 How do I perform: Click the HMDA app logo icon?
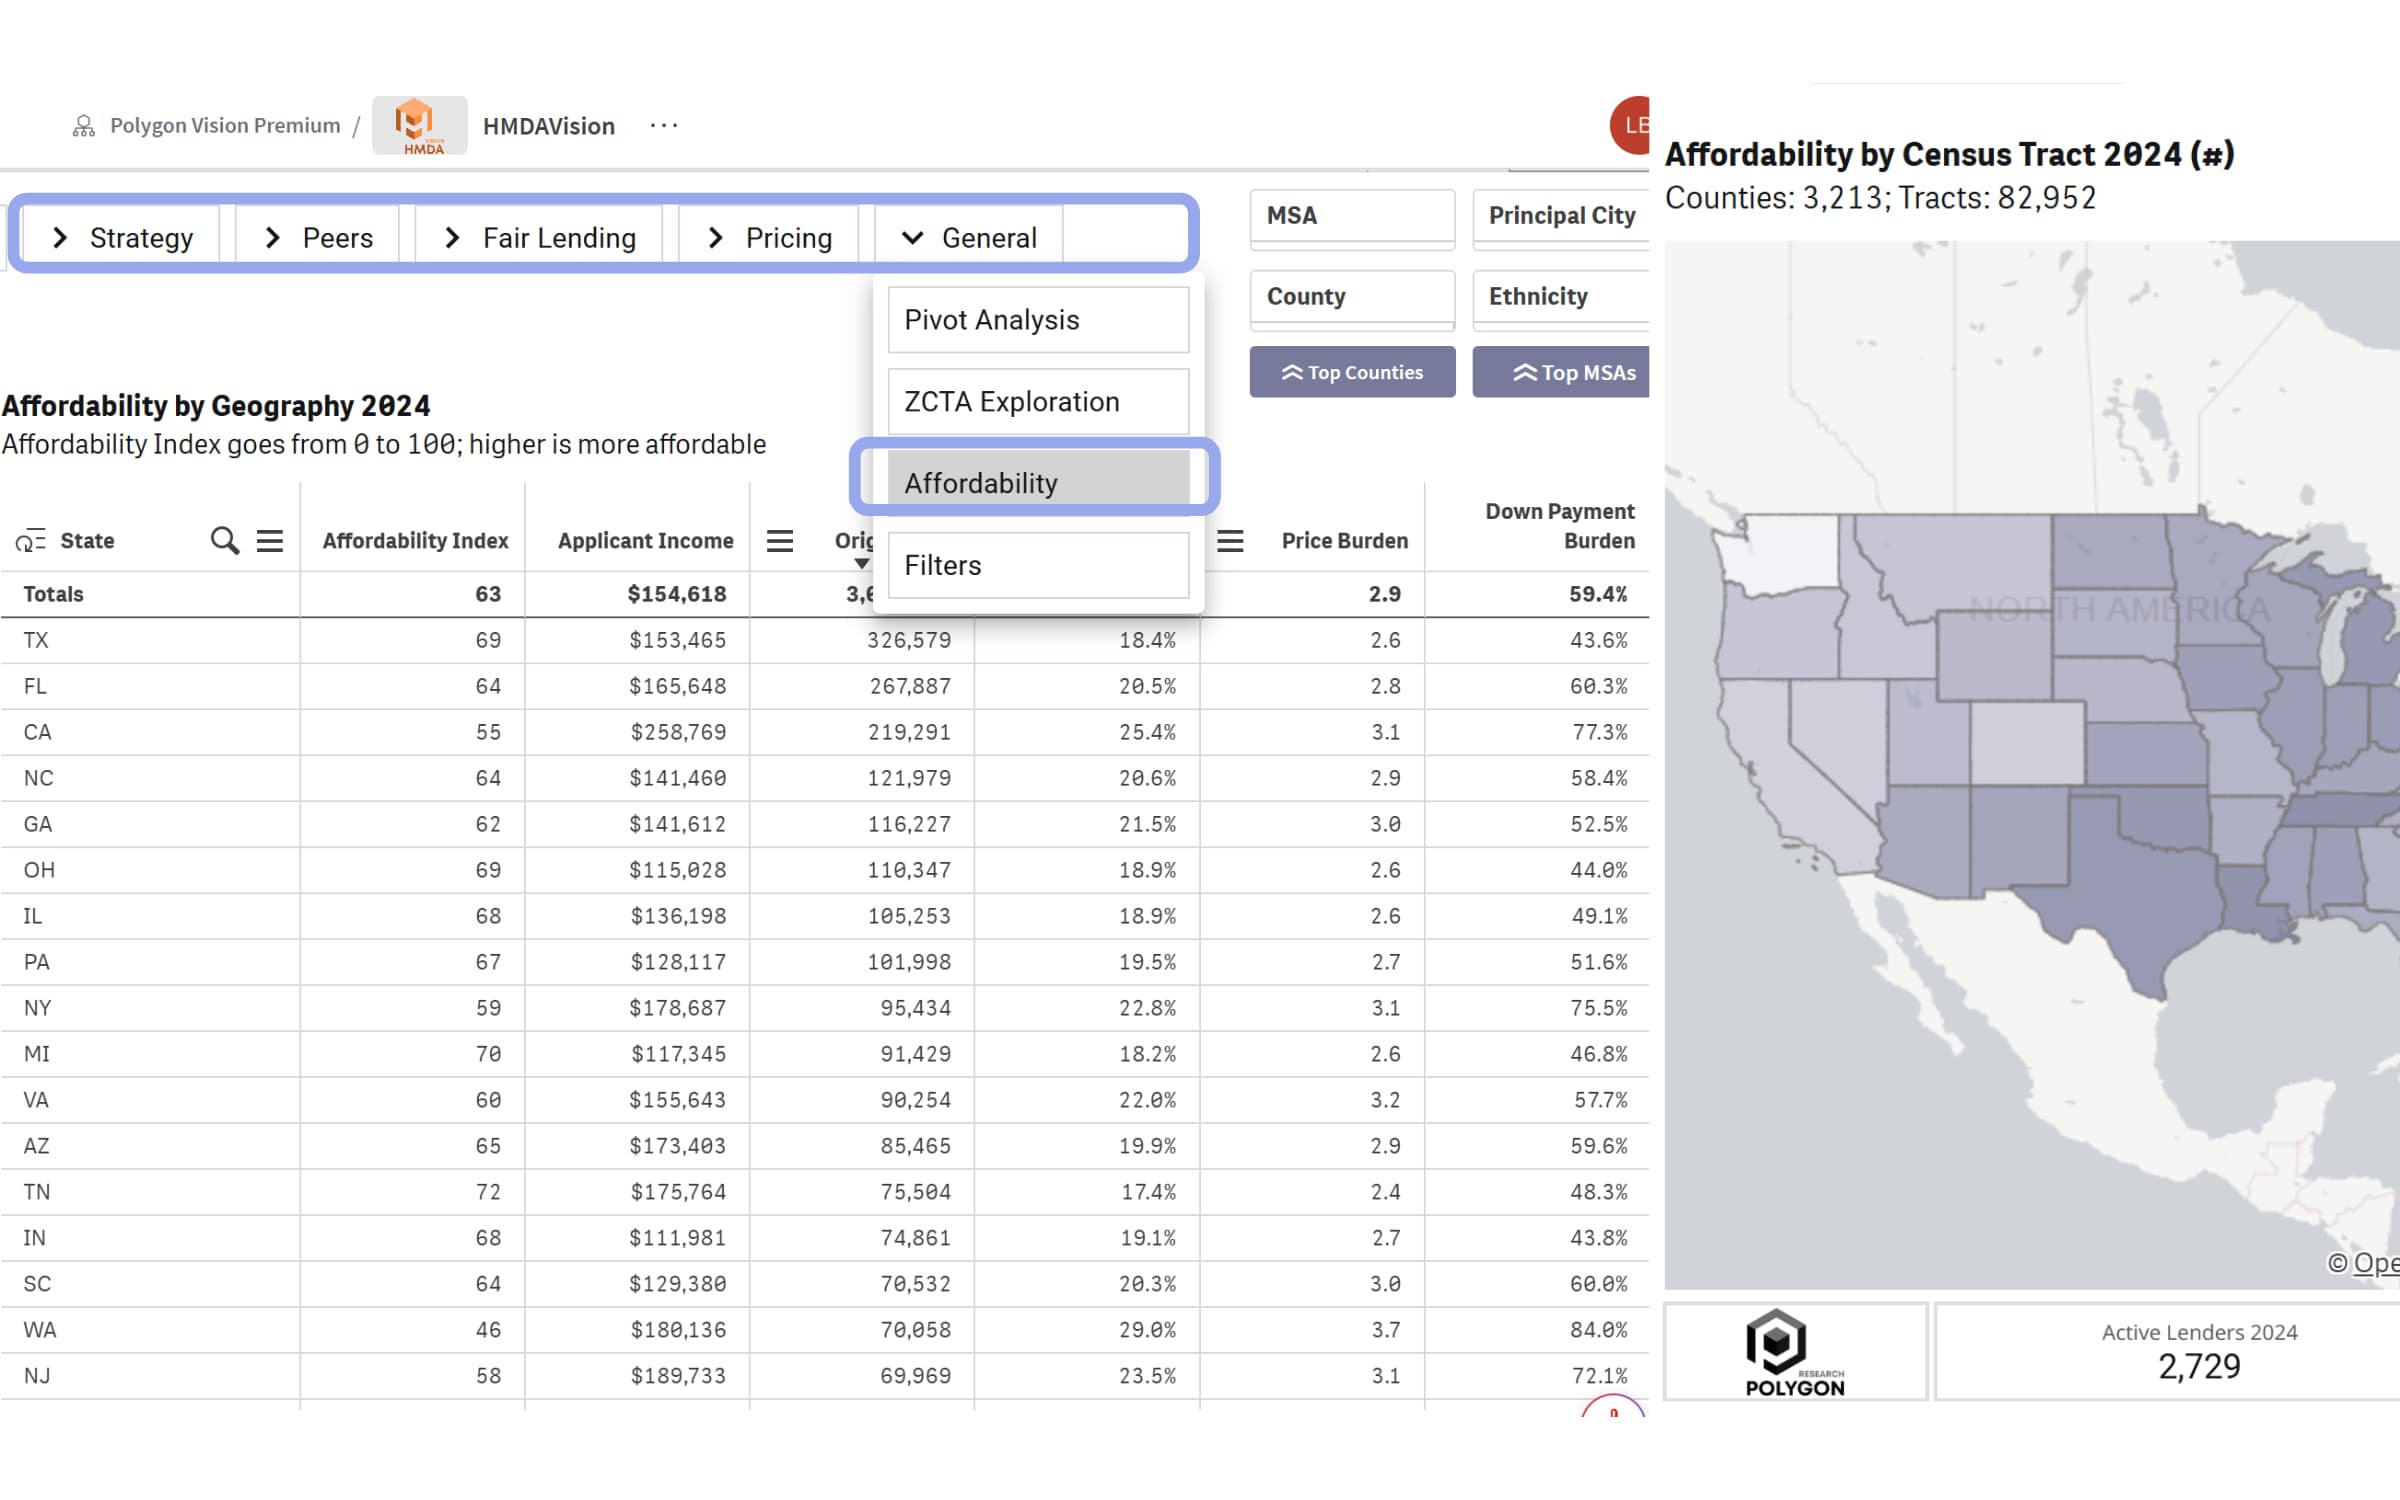tap(419, 125)
